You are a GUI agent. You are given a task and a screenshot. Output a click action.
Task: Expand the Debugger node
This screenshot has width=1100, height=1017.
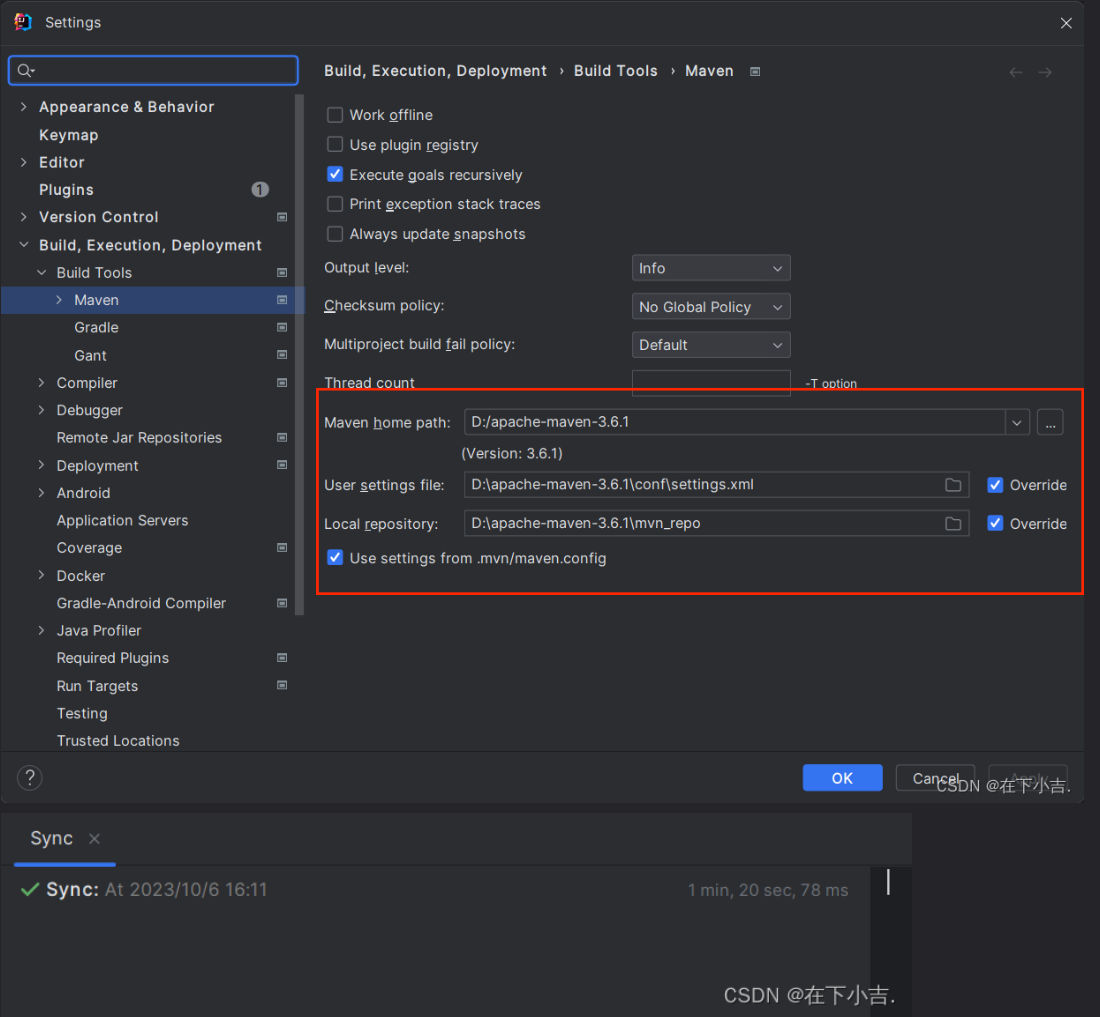point(41,410)
